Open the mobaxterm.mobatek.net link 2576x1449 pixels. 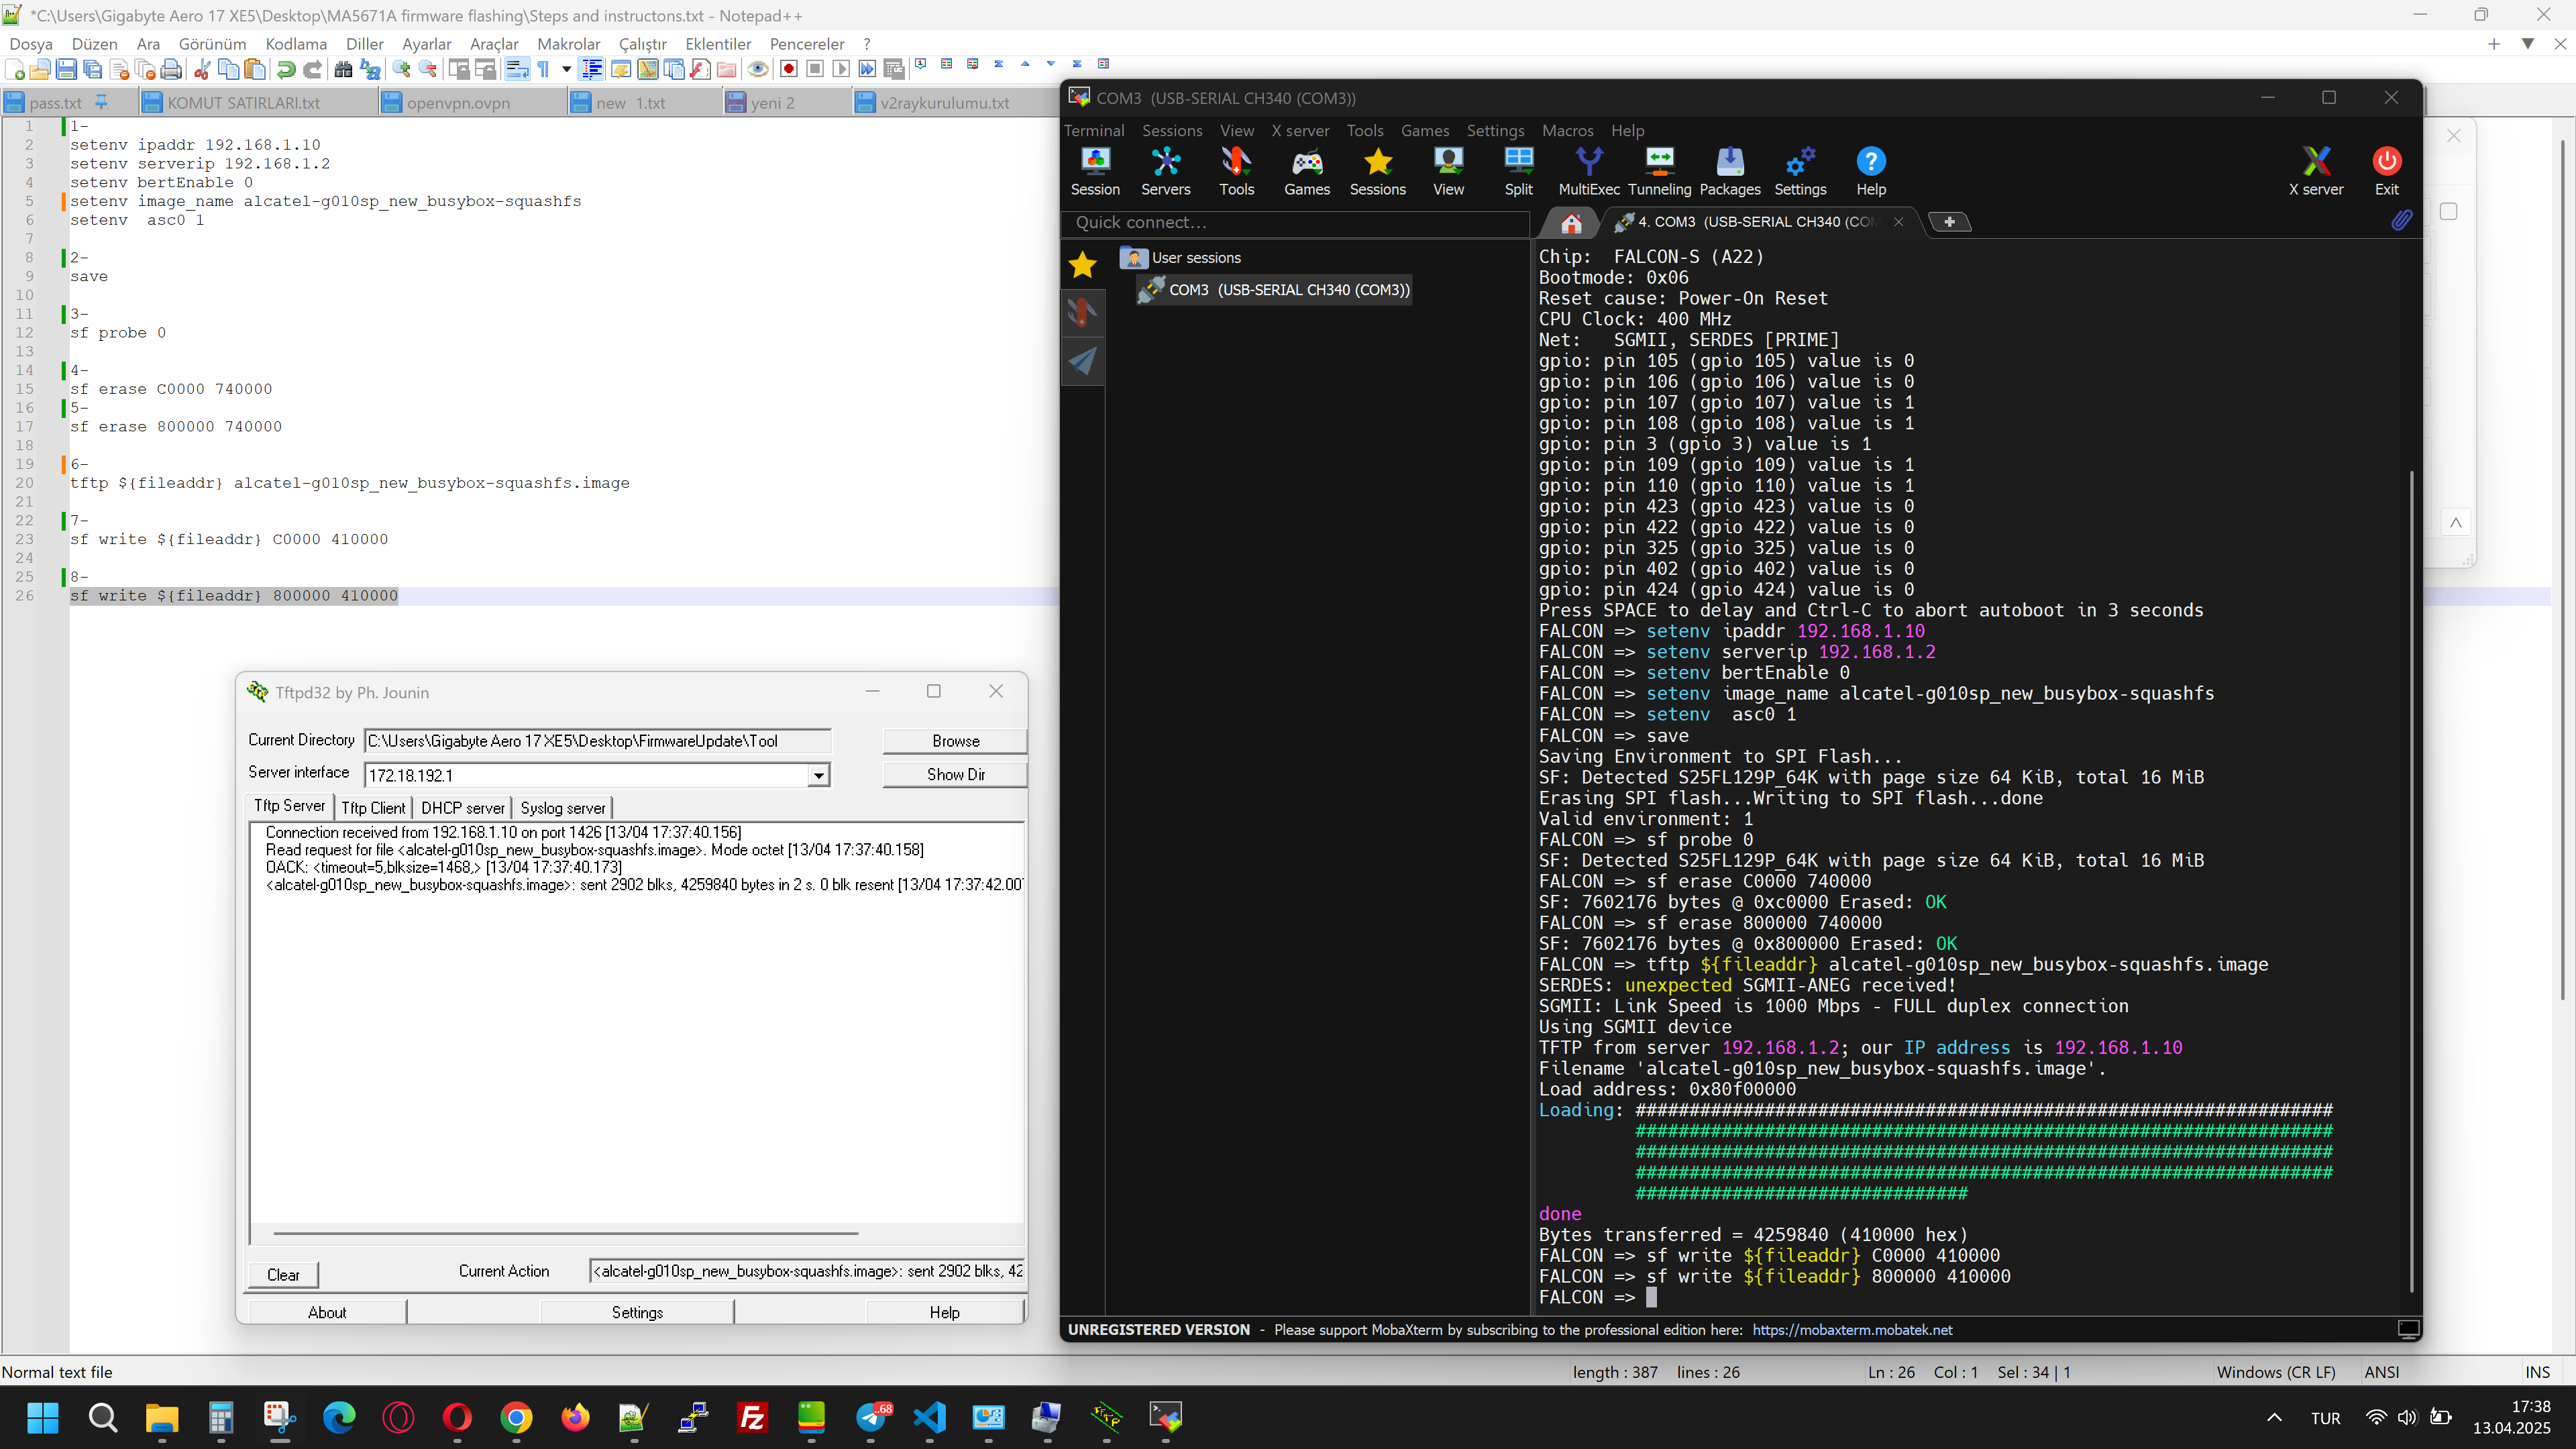click(x=1852, y=1329)
